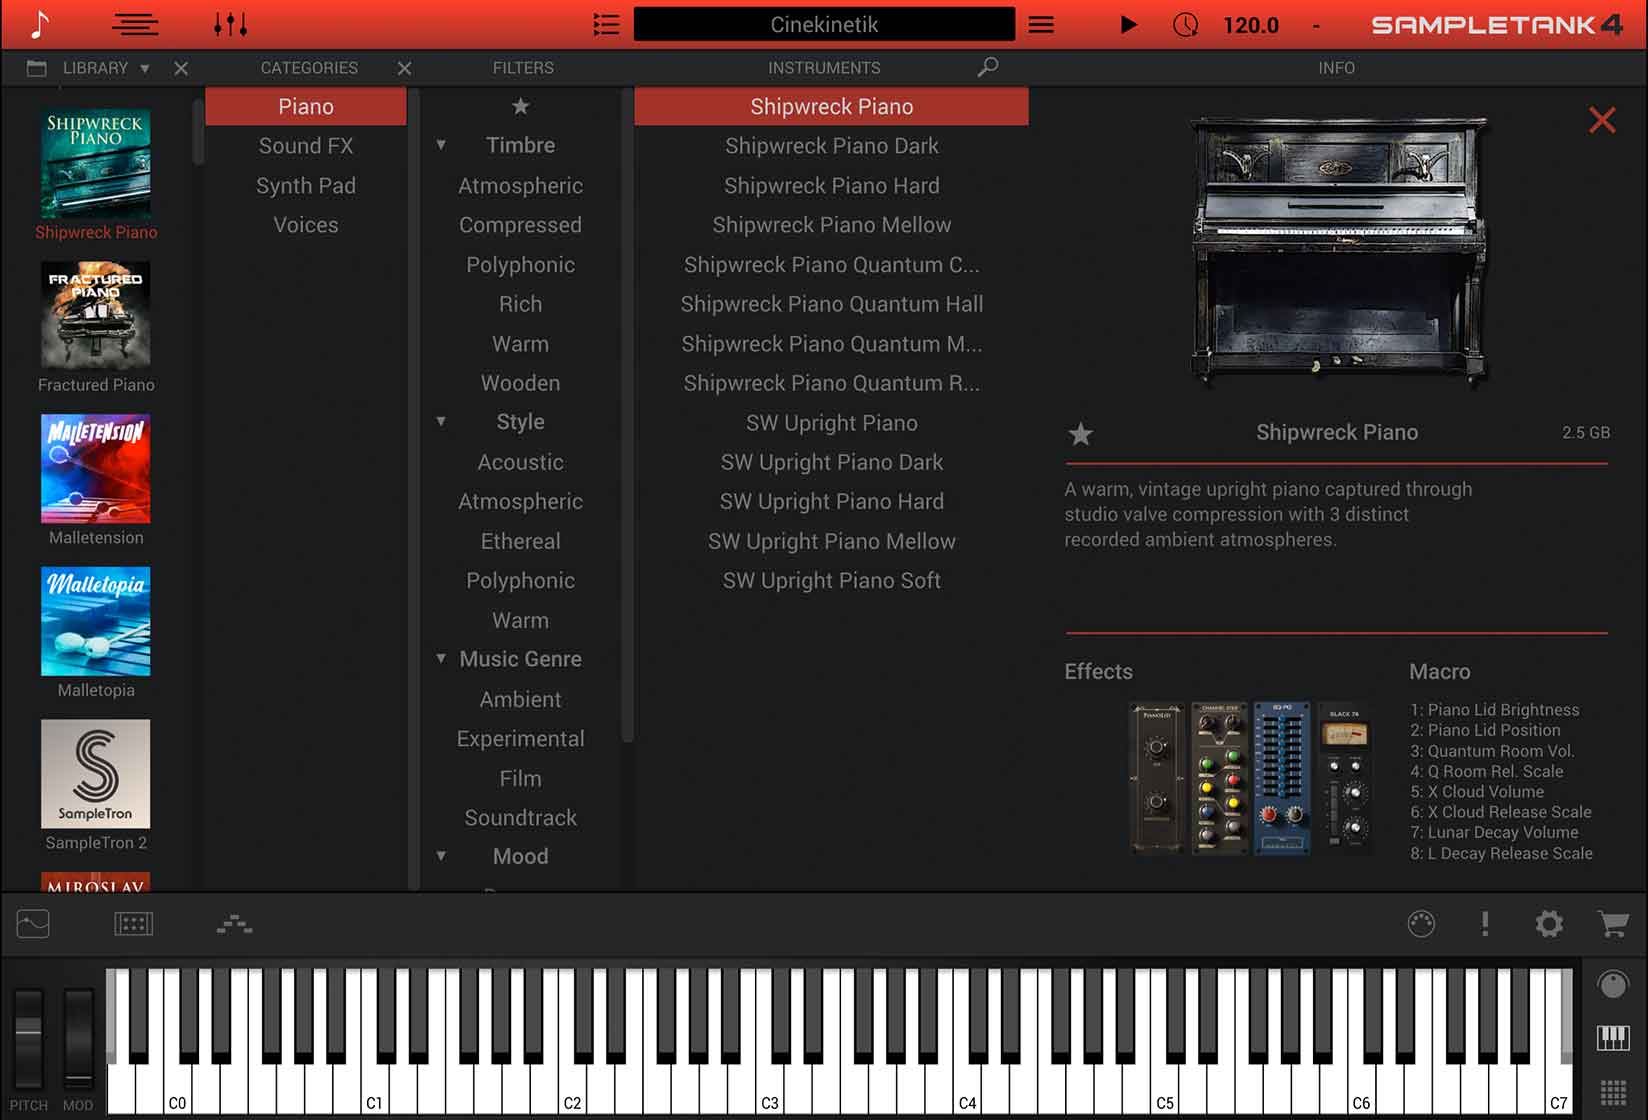Select the Shipwreck Piano library thumbnail
Viewport: 1648px width, 1120px height.
[x=96, y=164]
